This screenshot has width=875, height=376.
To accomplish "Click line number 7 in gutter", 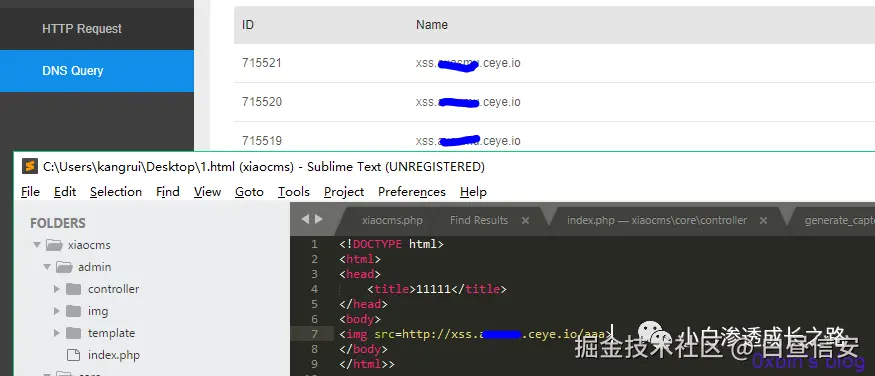I will click(314, 334).
